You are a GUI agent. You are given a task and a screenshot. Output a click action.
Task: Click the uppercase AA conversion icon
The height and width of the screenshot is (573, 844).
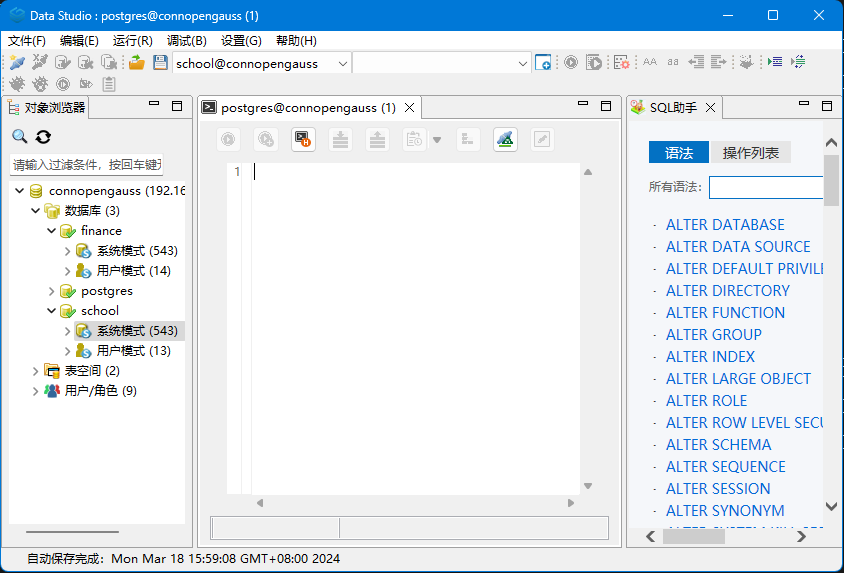pyautogui.click(x=650, y=62)
